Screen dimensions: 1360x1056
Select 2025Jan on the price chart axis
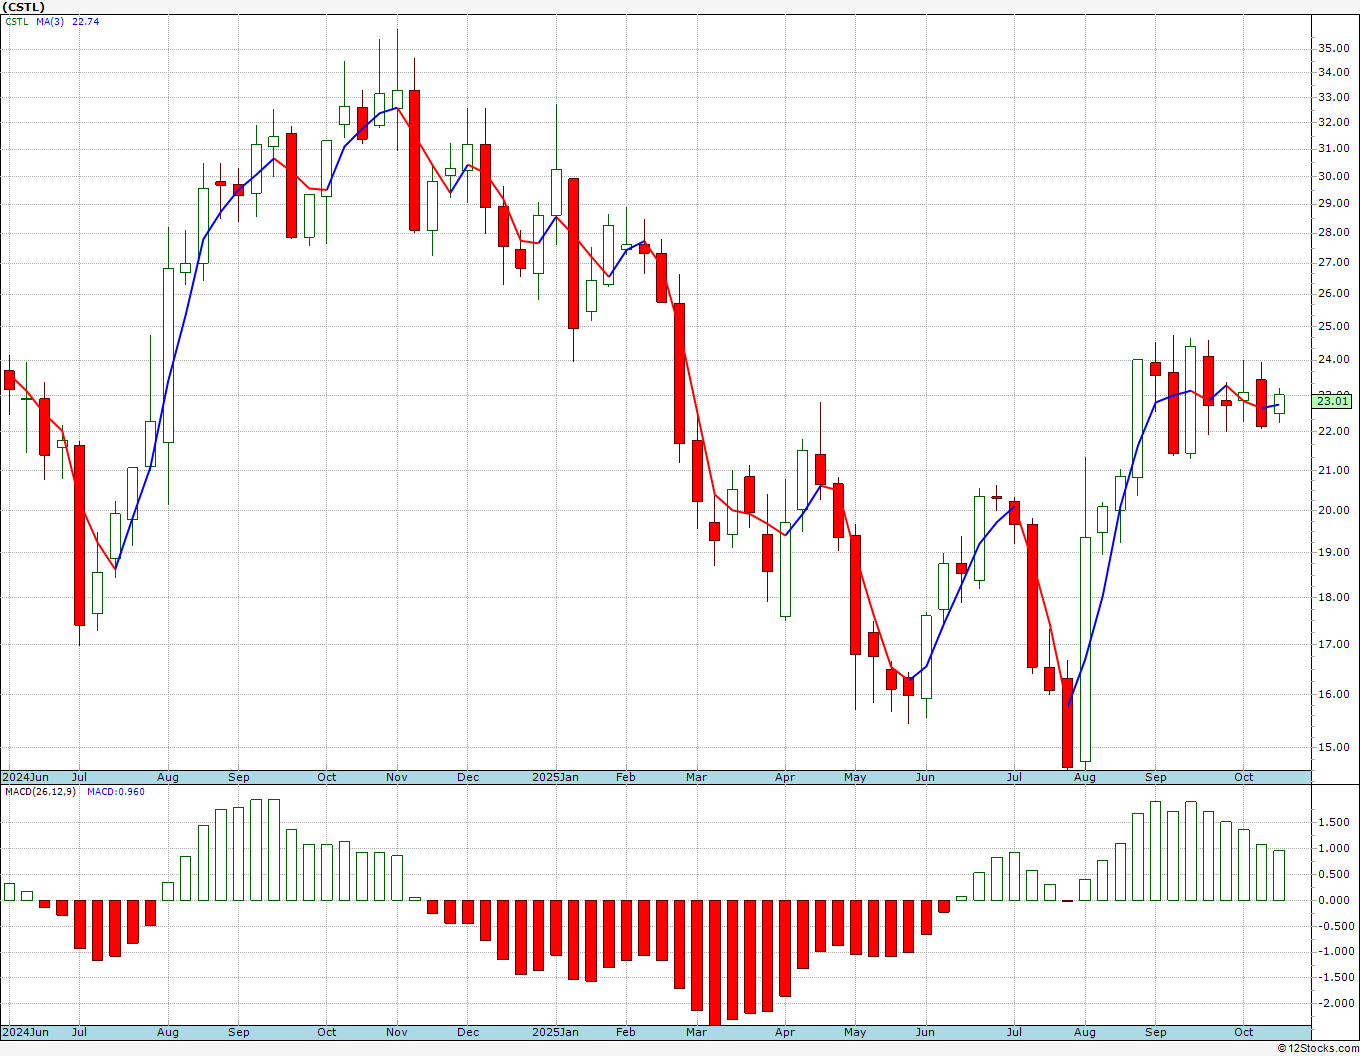pyautogui.click(x=555, y=777)
